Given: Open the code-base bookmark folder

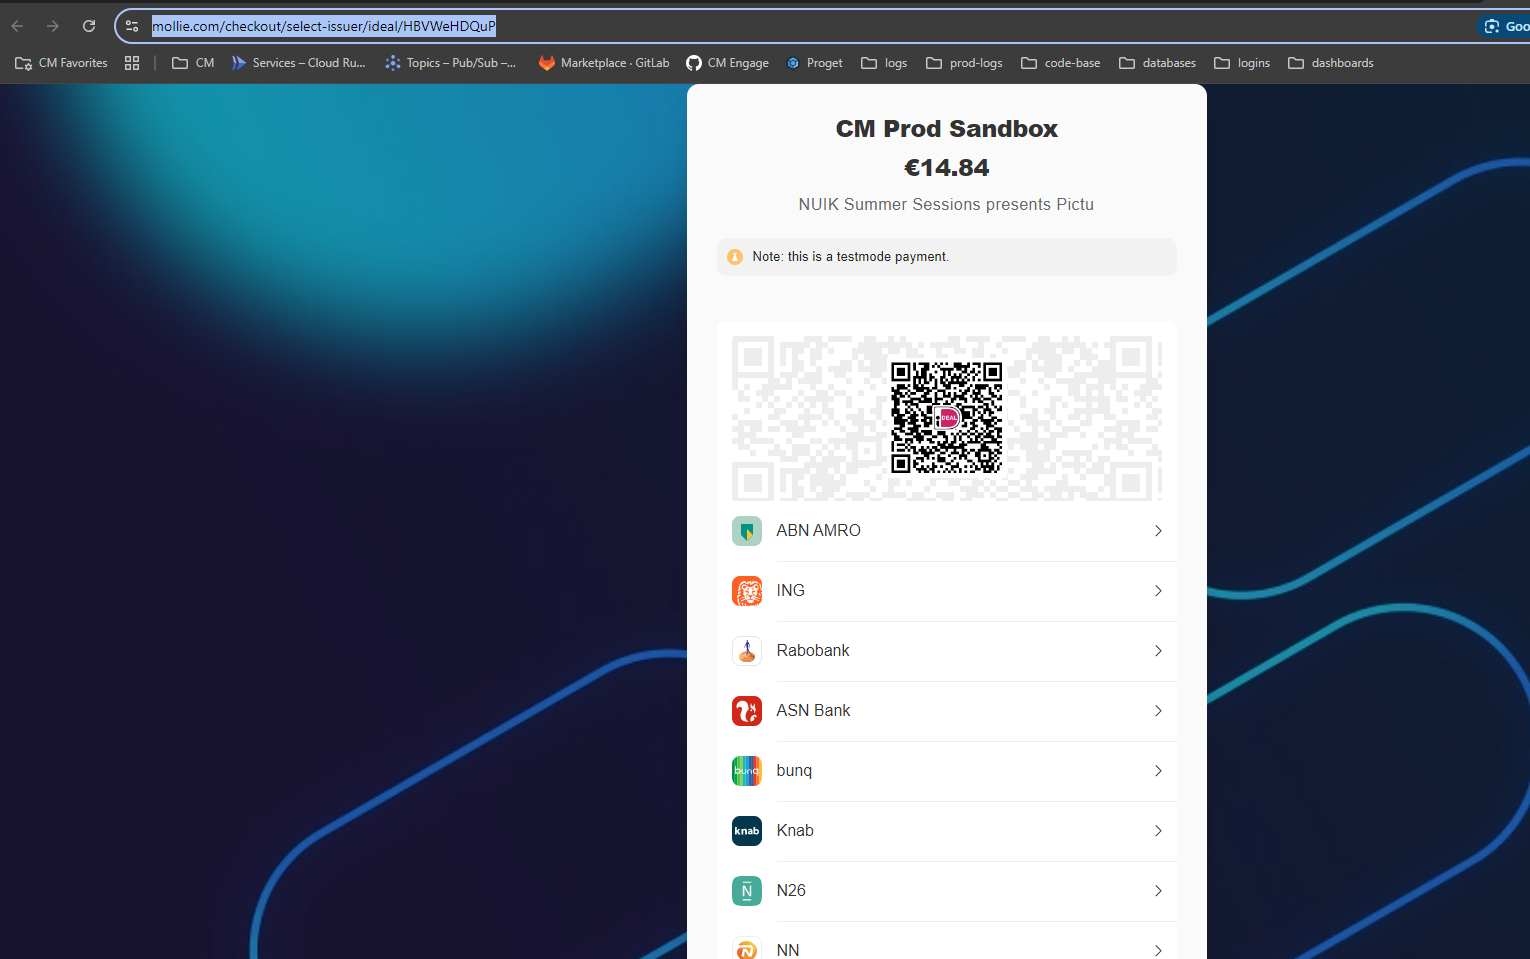Looking at the screenshot, I should 1060,63.
